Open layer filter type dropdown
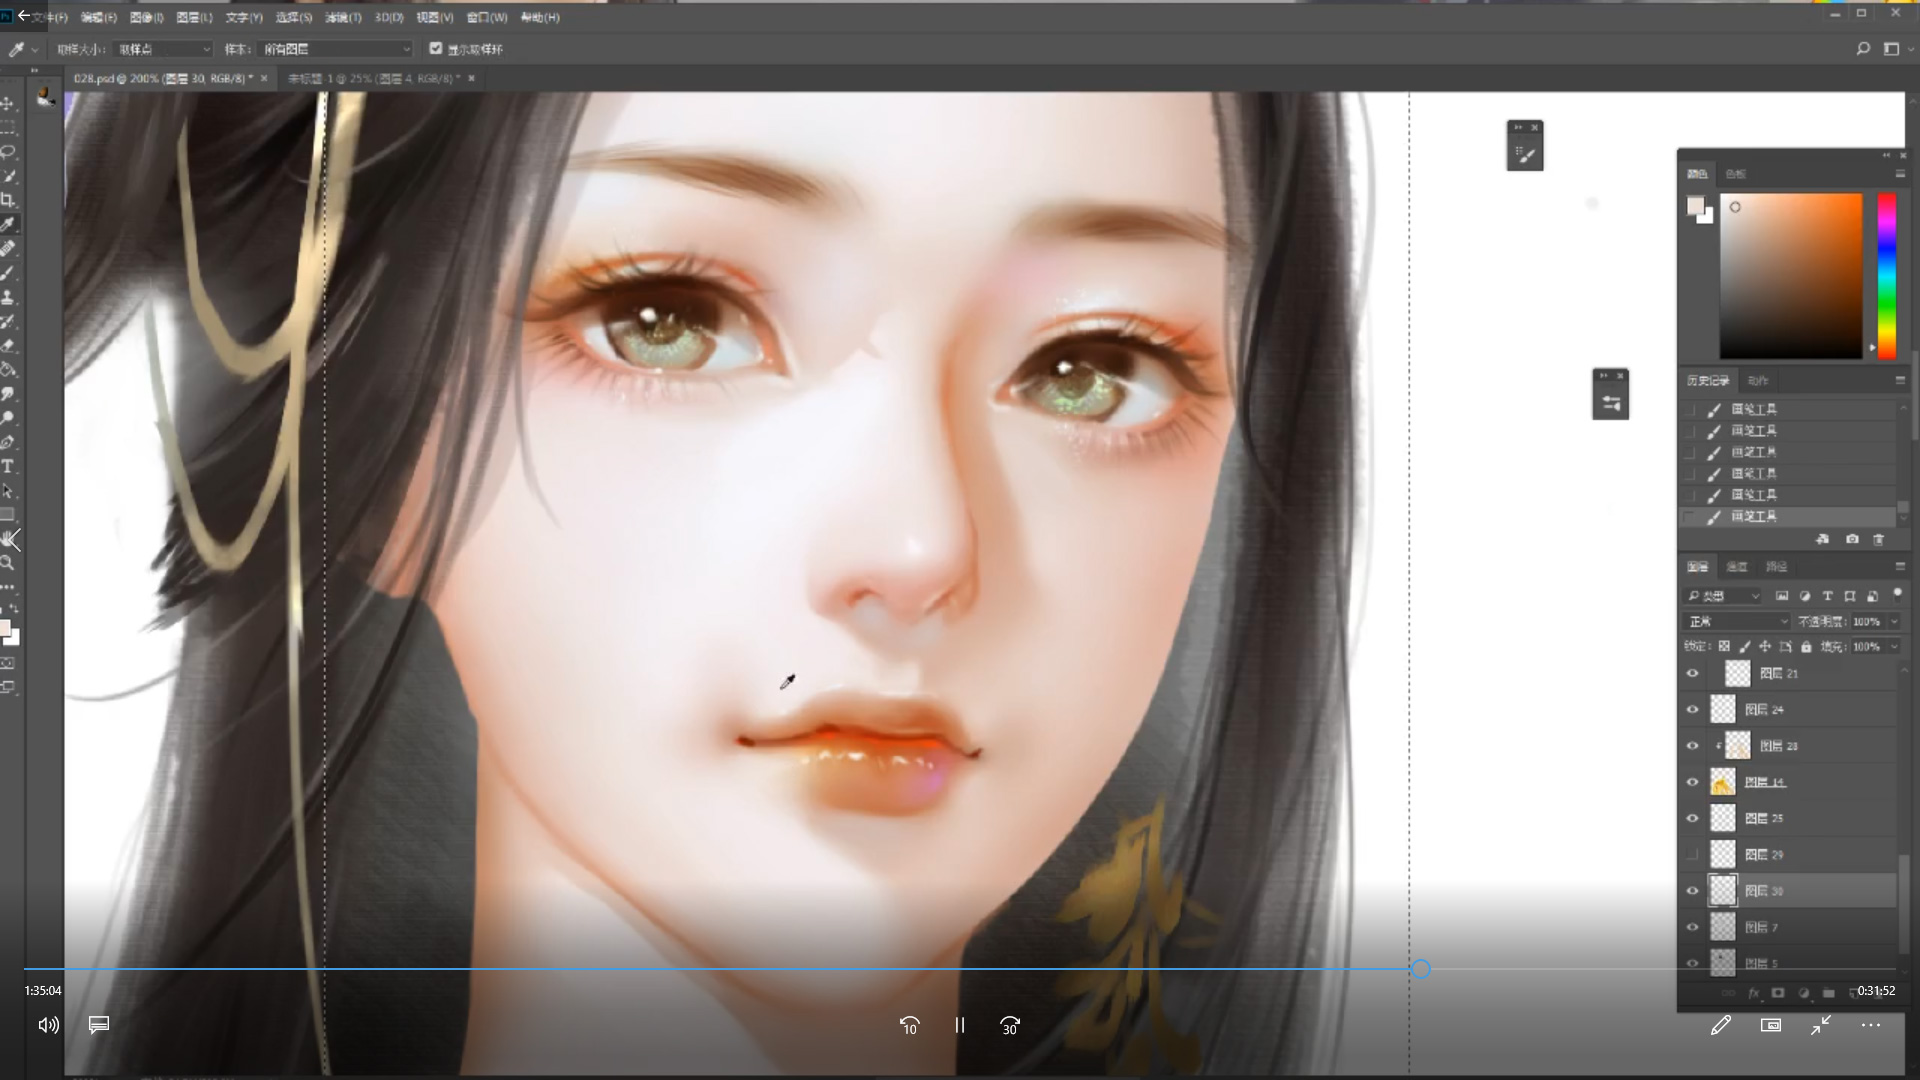Image resolution: width=1920 pixels, height=1080 pixels. click(1722, 596)
